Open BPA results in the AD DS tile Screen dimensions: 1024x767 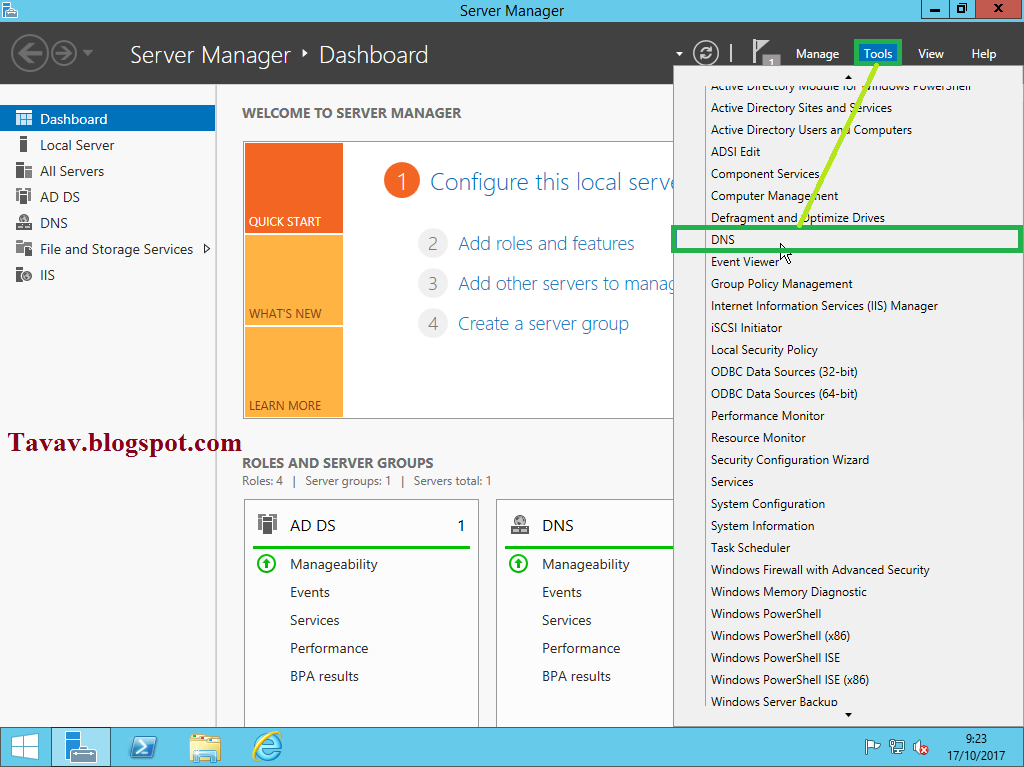click(325, 676)
